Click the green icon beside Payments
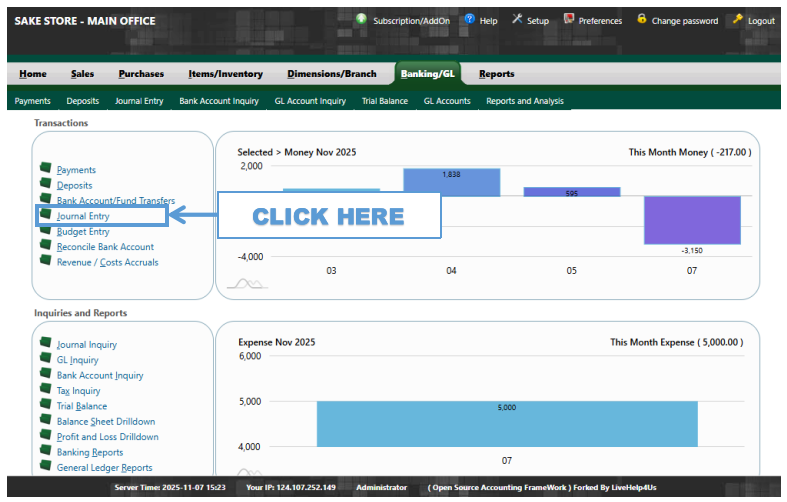The image size is (787, 502). tap(45, 169)
